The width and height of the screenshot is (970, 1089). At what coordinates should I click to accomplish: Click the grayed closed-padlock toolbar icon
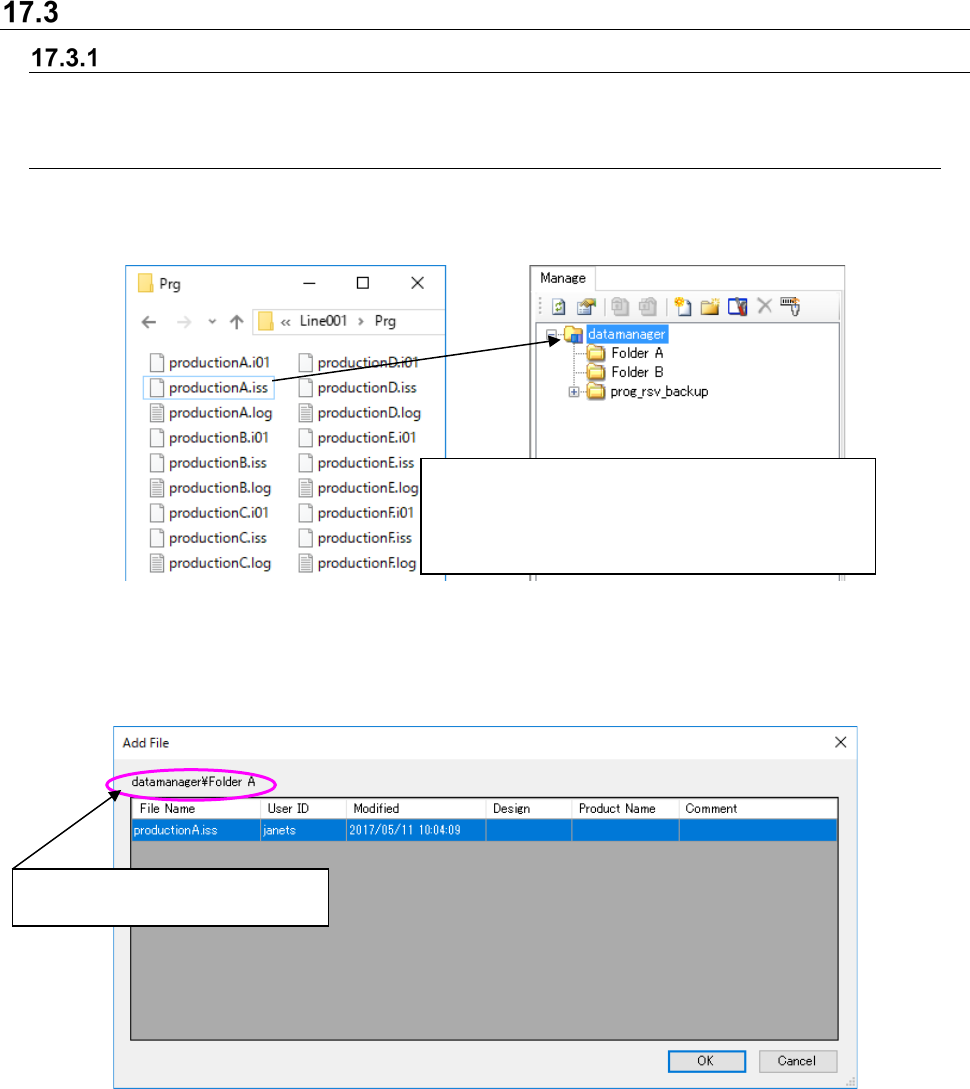click(620, 306)
